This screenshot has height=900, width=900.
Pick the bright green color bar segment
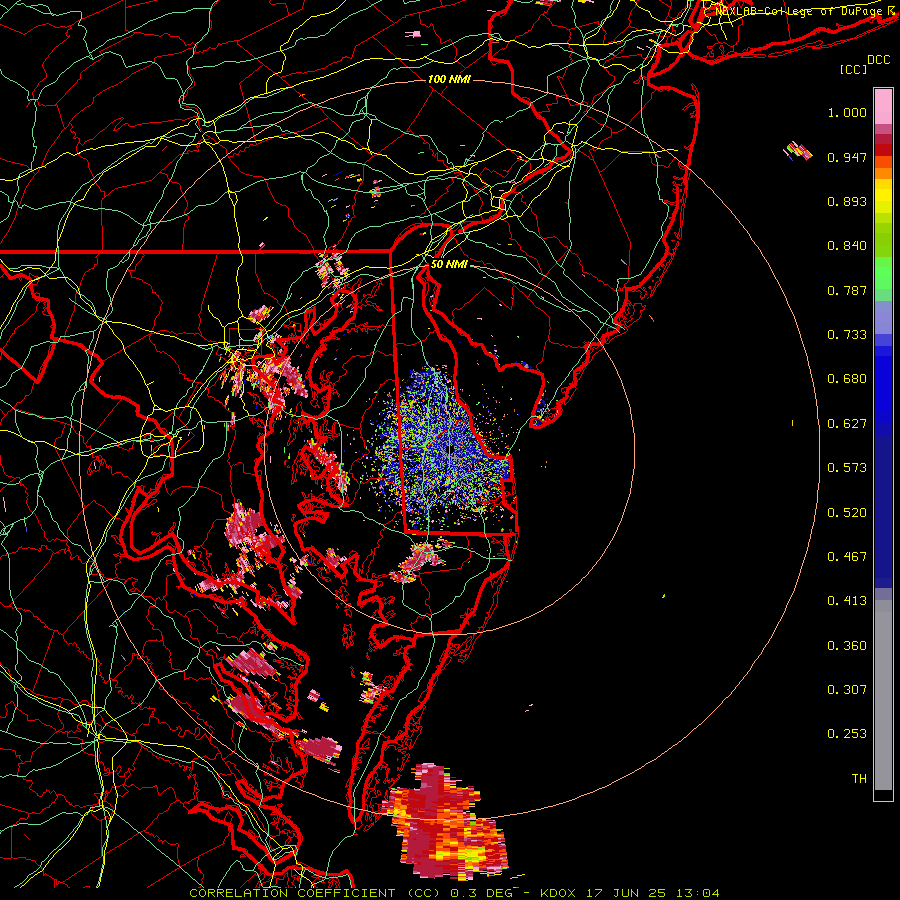click(883, 273)
